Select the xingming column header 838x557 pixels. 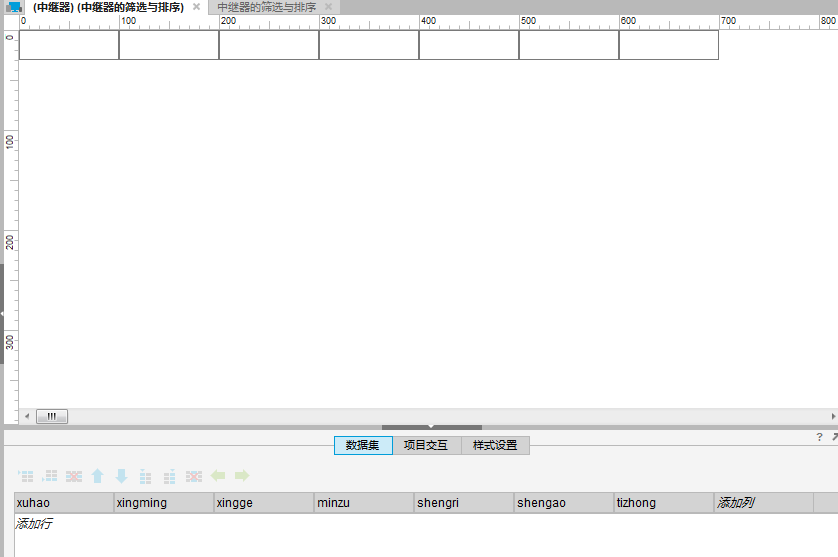point(164,502)
